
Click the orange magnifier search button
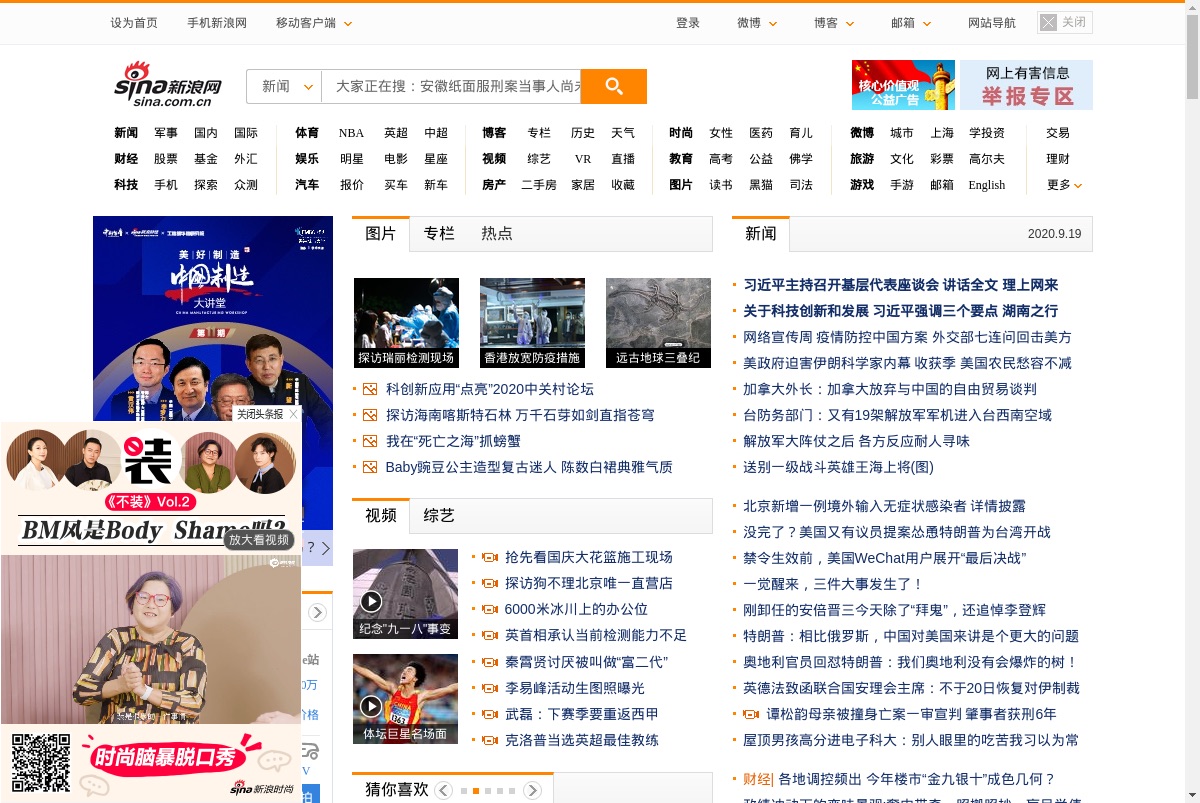click(x=614, y=86)
